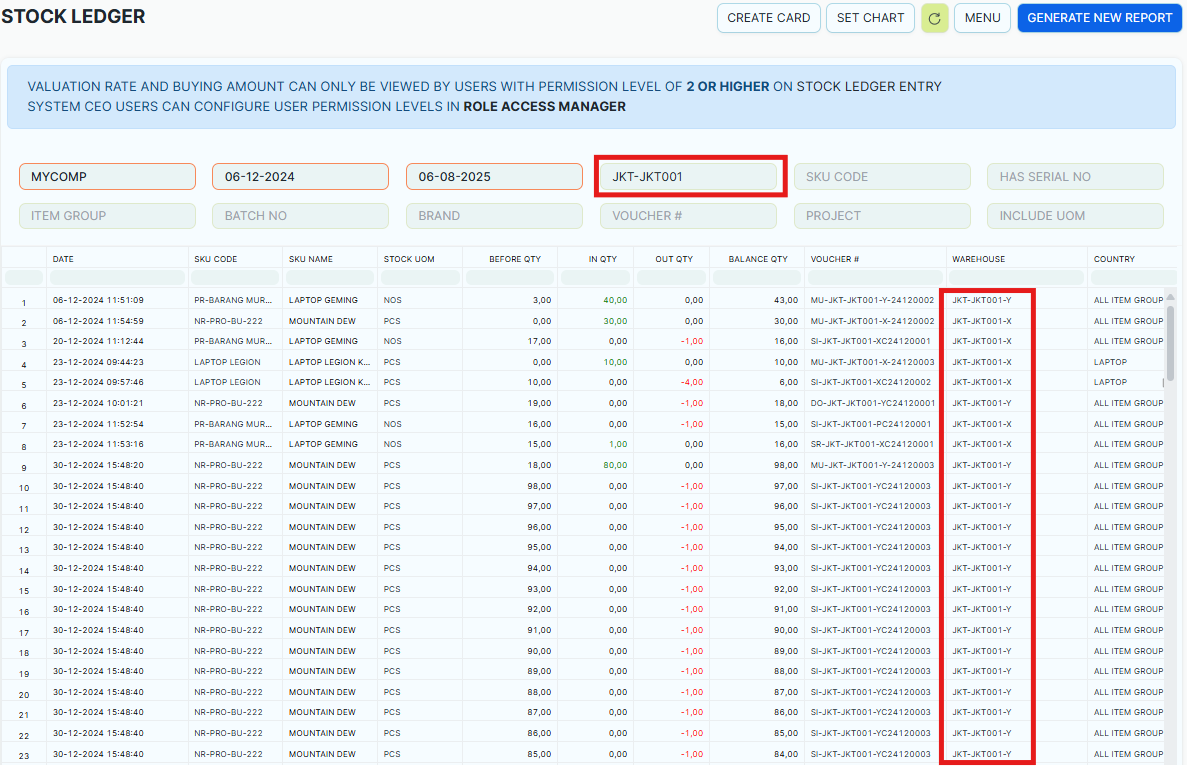Click the filter box under BALANCE QTY column
Viewport: 1187px width, 766px height.
click(x=757, y=278)
